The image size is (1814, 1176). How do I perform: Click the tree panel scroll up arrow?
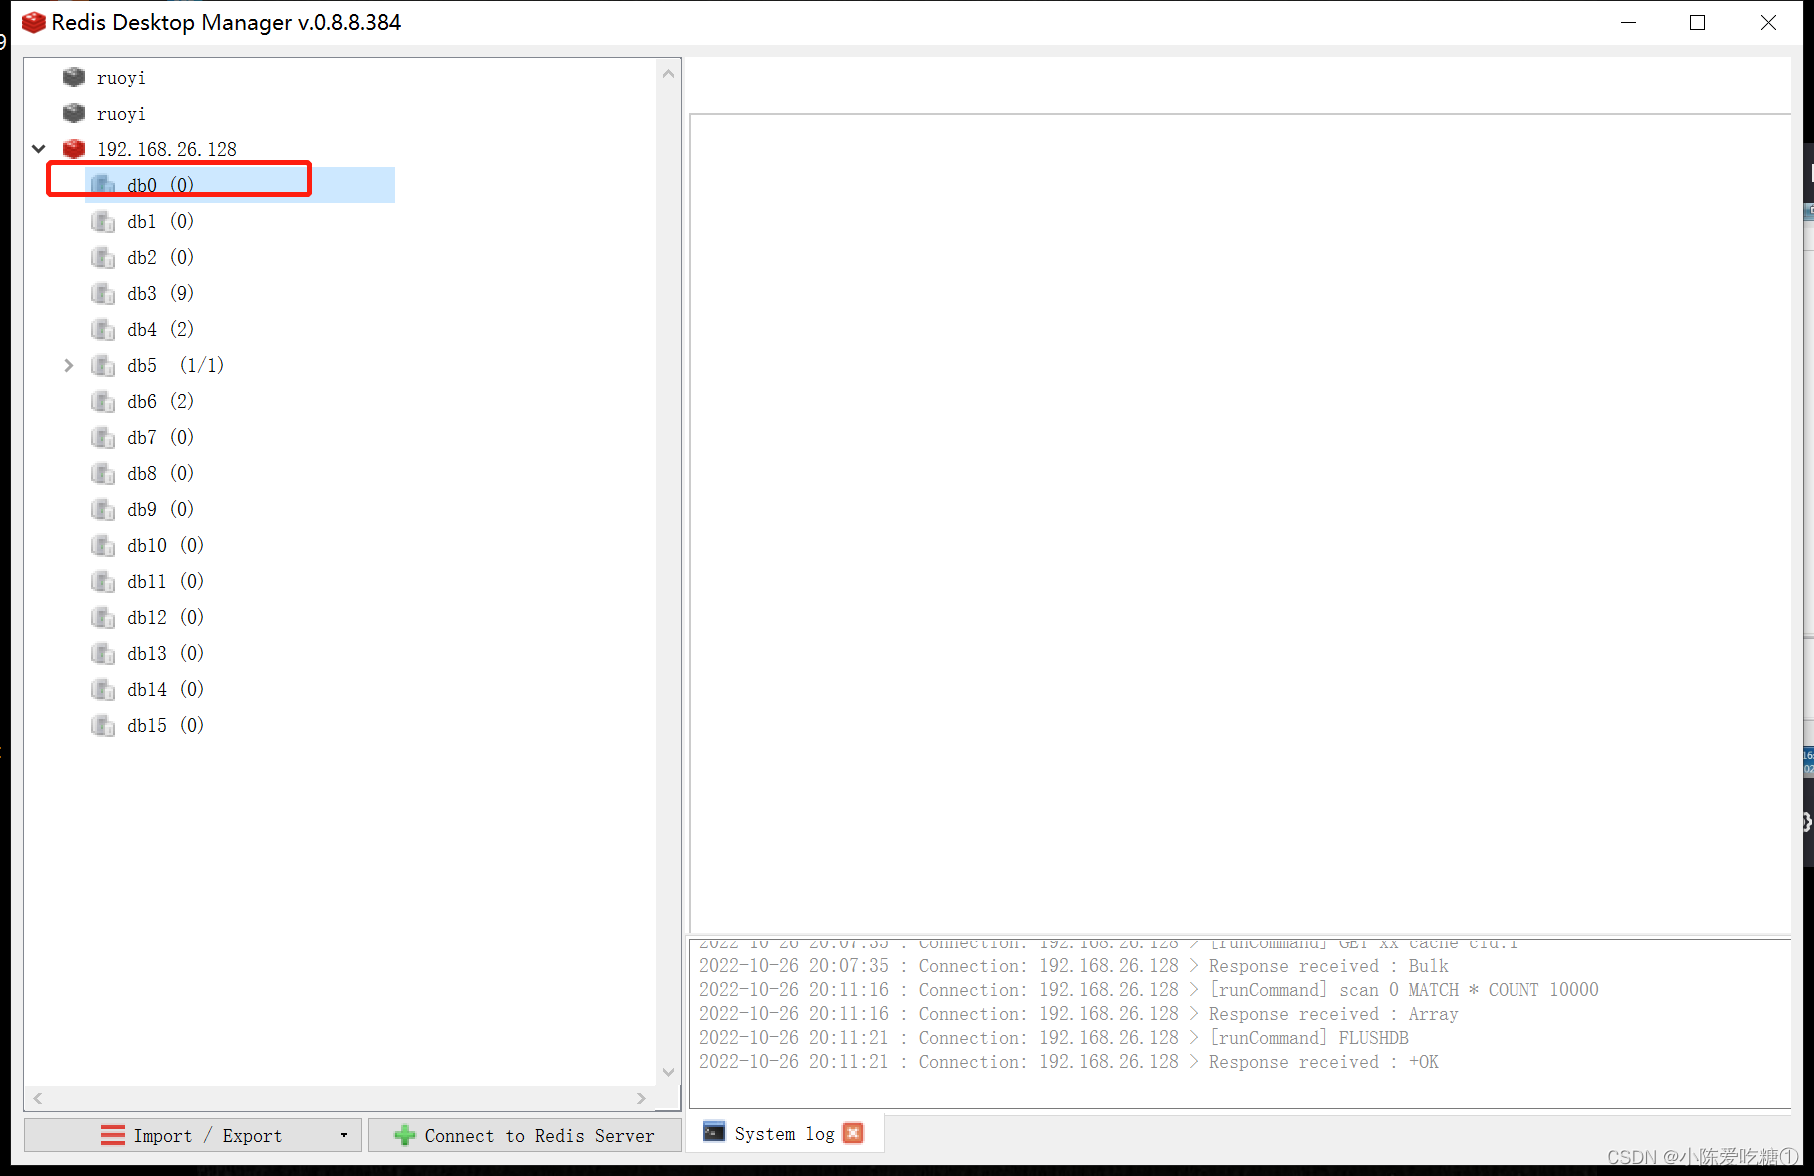click(x=669, y=73)
